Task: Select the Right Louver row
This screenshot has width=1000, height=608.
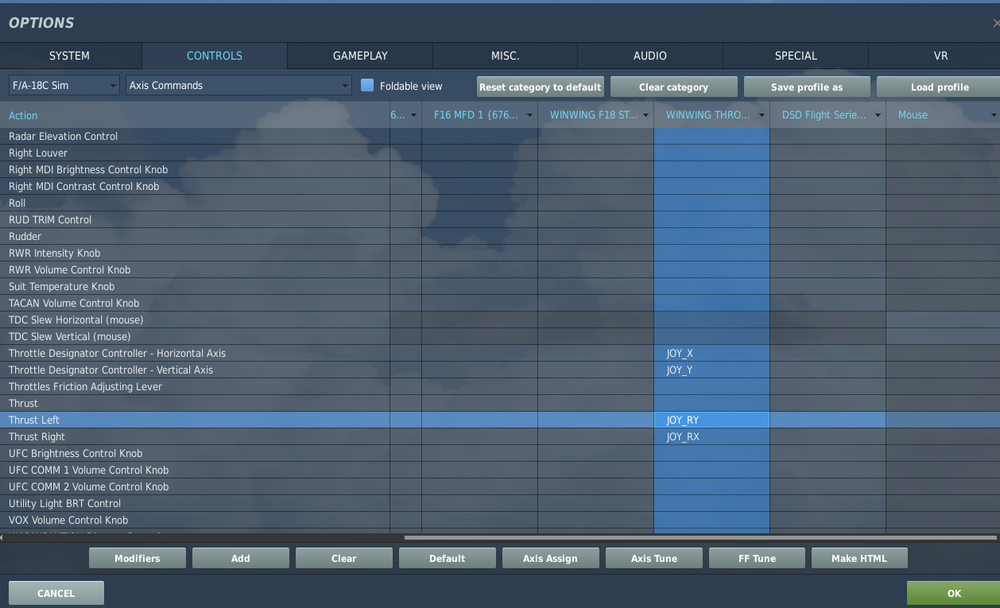Action: click(500, 153)
